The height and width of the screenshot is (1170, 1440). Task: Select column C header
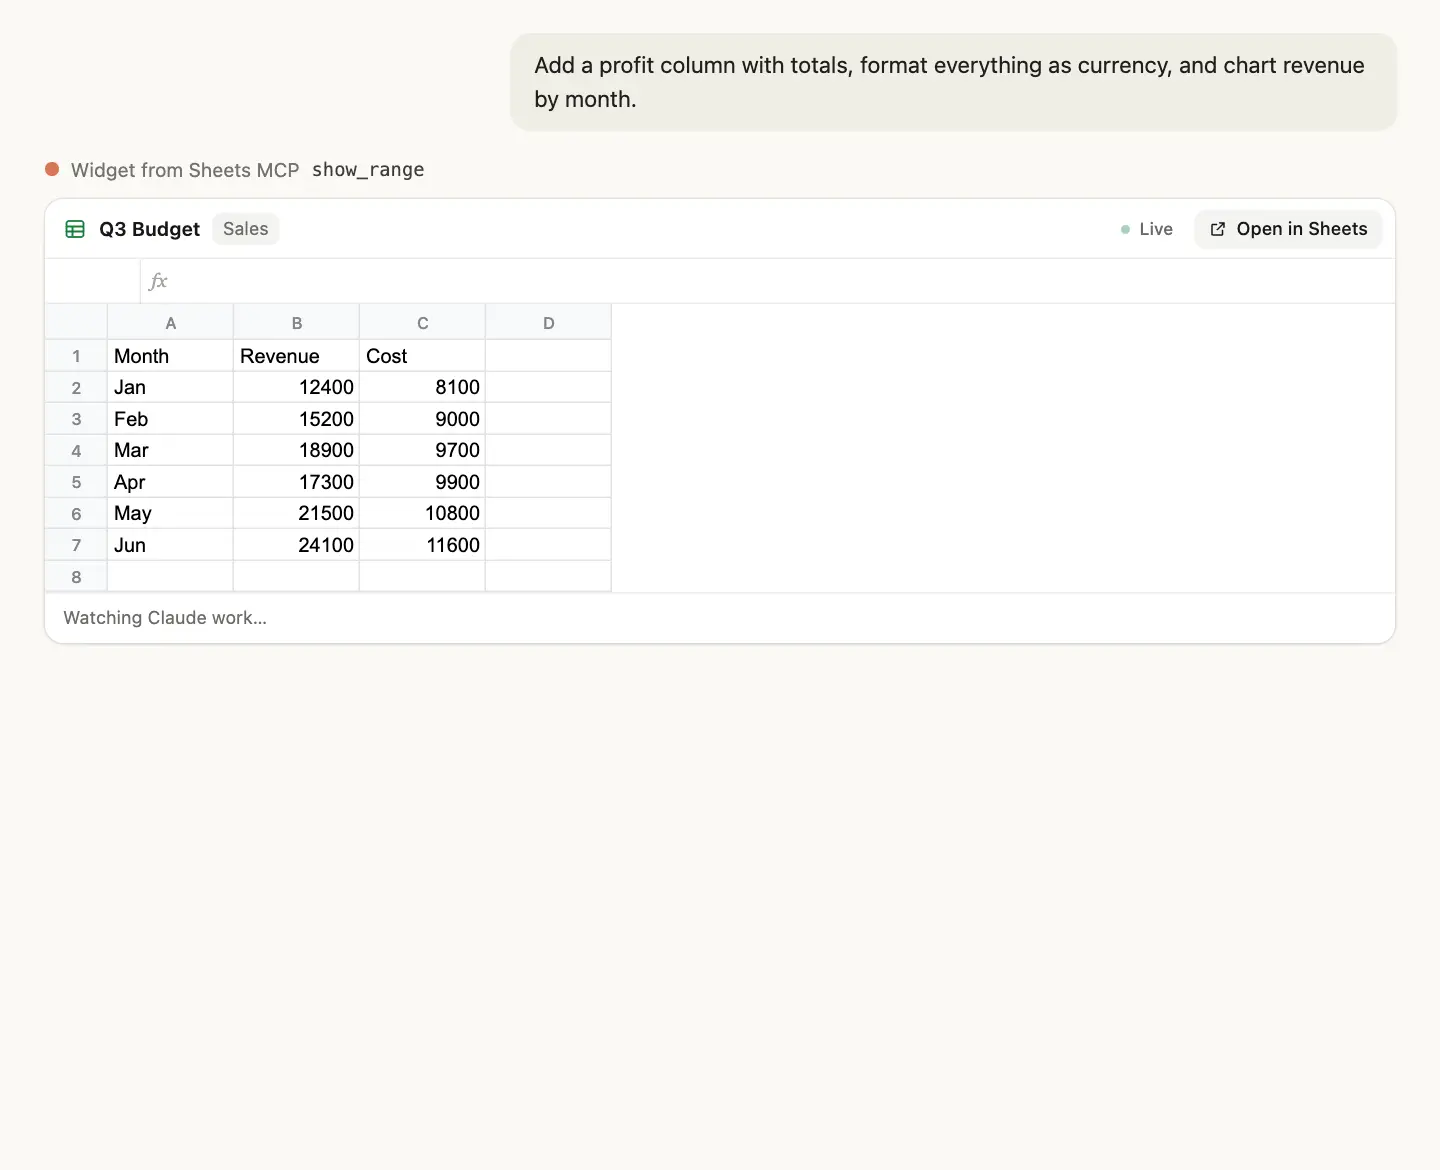pyautogui.click(x=423, y=322)
